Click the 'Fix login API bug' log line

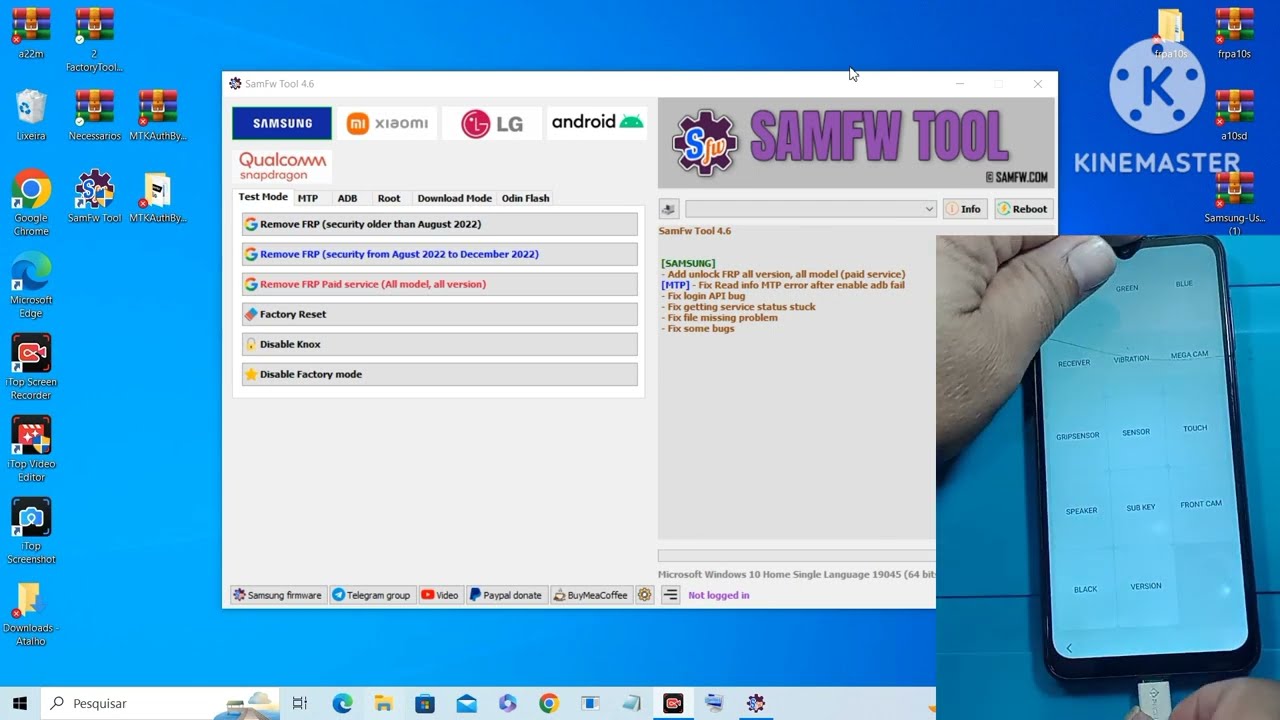[x=704, y=296]
